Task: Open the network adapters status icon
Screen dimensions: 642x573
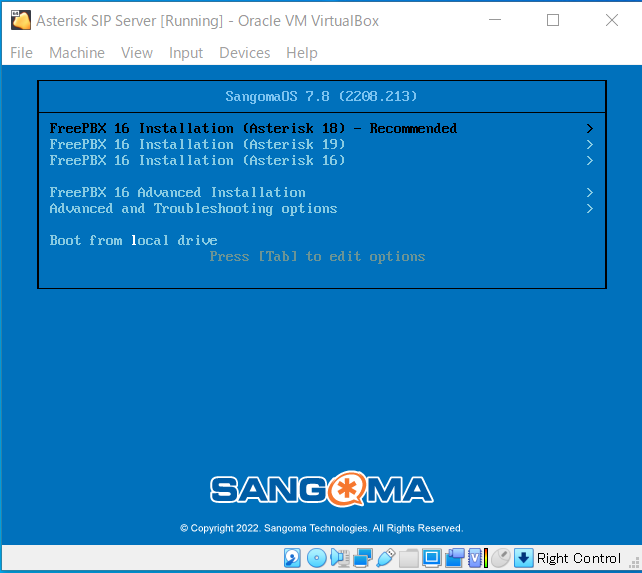Action: click(363, 558)
